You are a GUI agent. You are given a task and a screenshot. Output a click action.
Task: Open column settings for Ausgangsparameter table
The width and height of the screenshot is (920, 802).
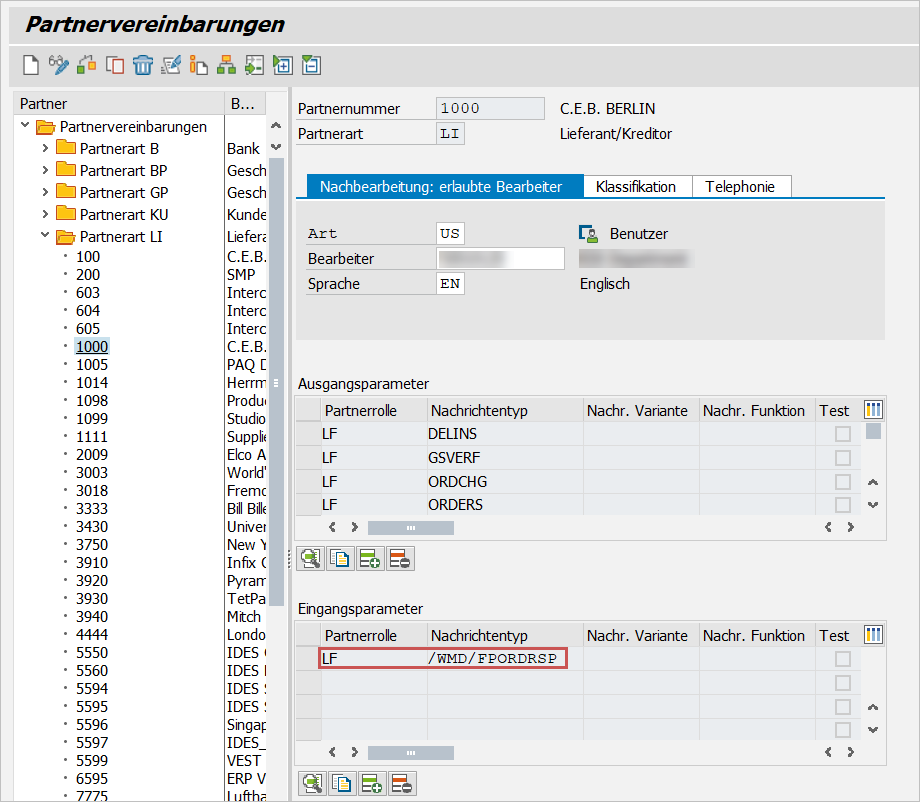[x=874, y=410]
